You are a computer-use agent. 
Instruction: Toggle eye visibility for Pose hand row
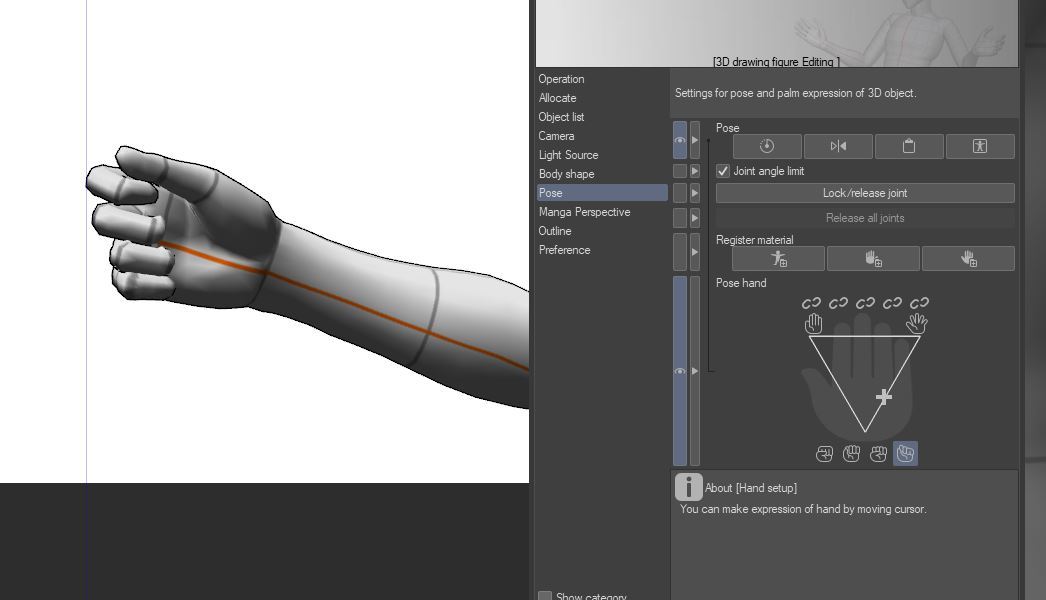680,370
